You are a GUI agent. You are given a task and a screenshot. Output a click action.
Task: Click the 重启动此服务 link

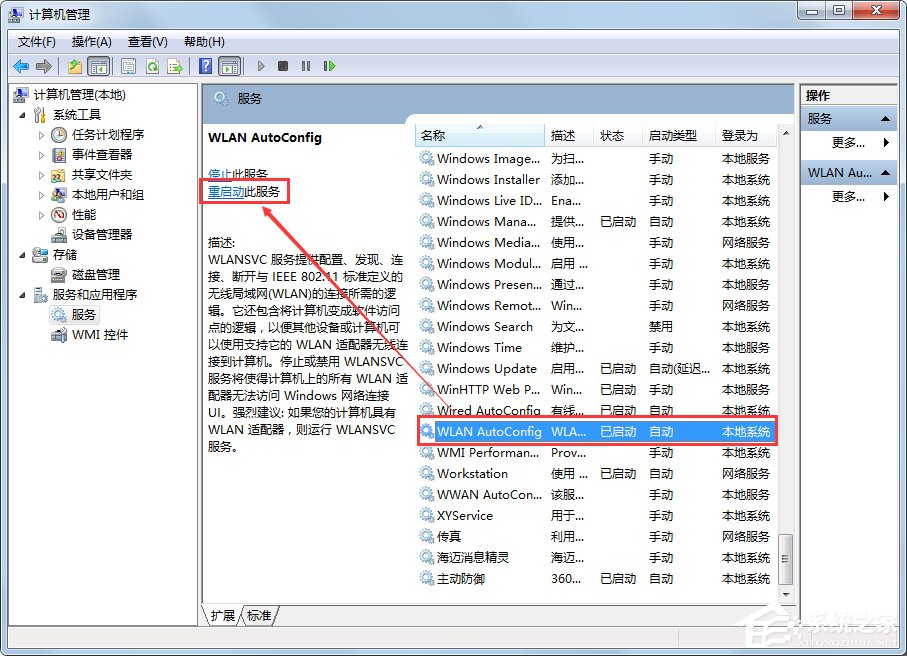click(244, 191)
